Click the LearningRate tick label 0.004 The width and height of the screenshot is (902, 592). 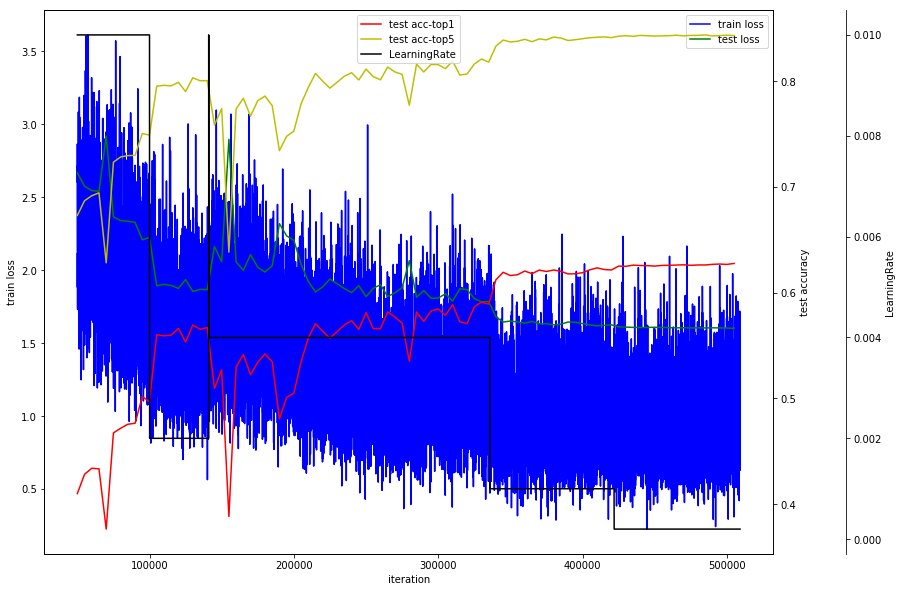pyautogui.click(x=867, y=338)
